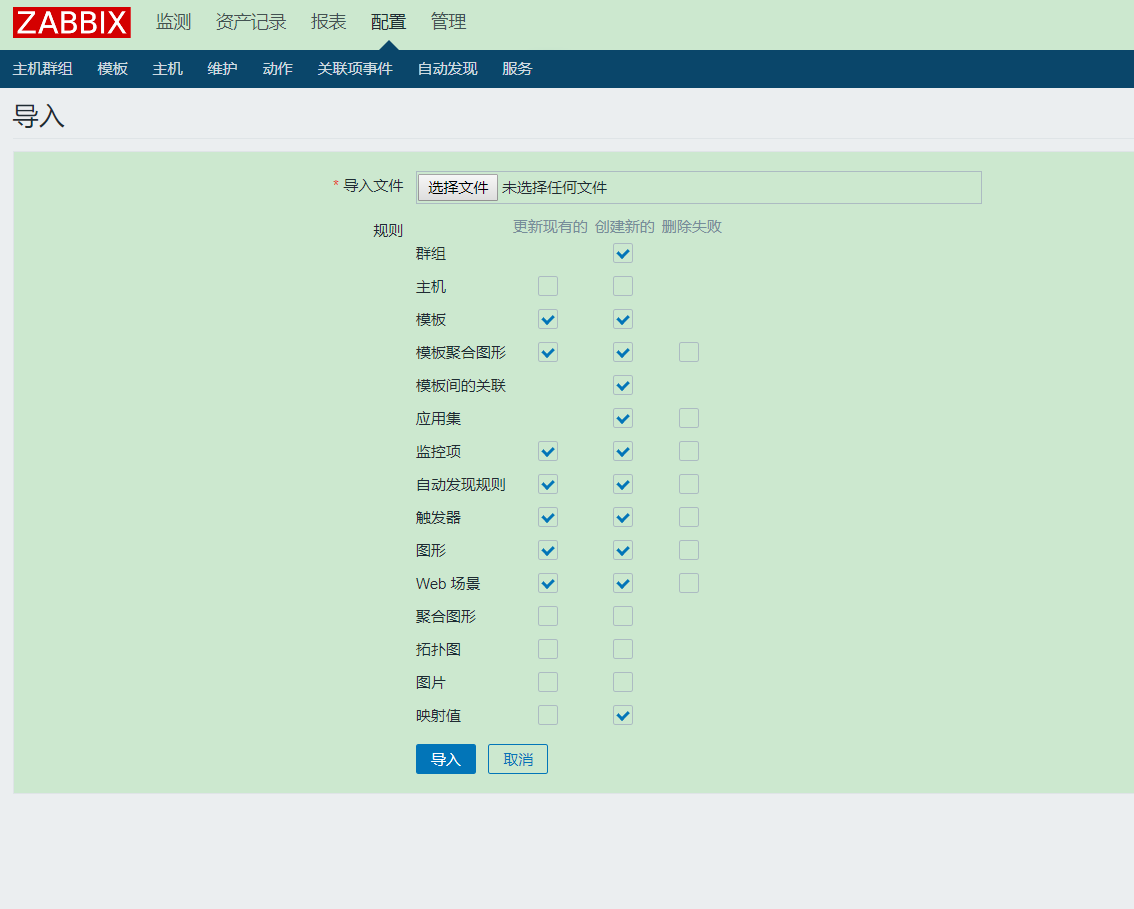This screenshot has width=1134, height=909.
Task: Uncheck 更新现有的 for 模板
Action: tap(548, 320)
